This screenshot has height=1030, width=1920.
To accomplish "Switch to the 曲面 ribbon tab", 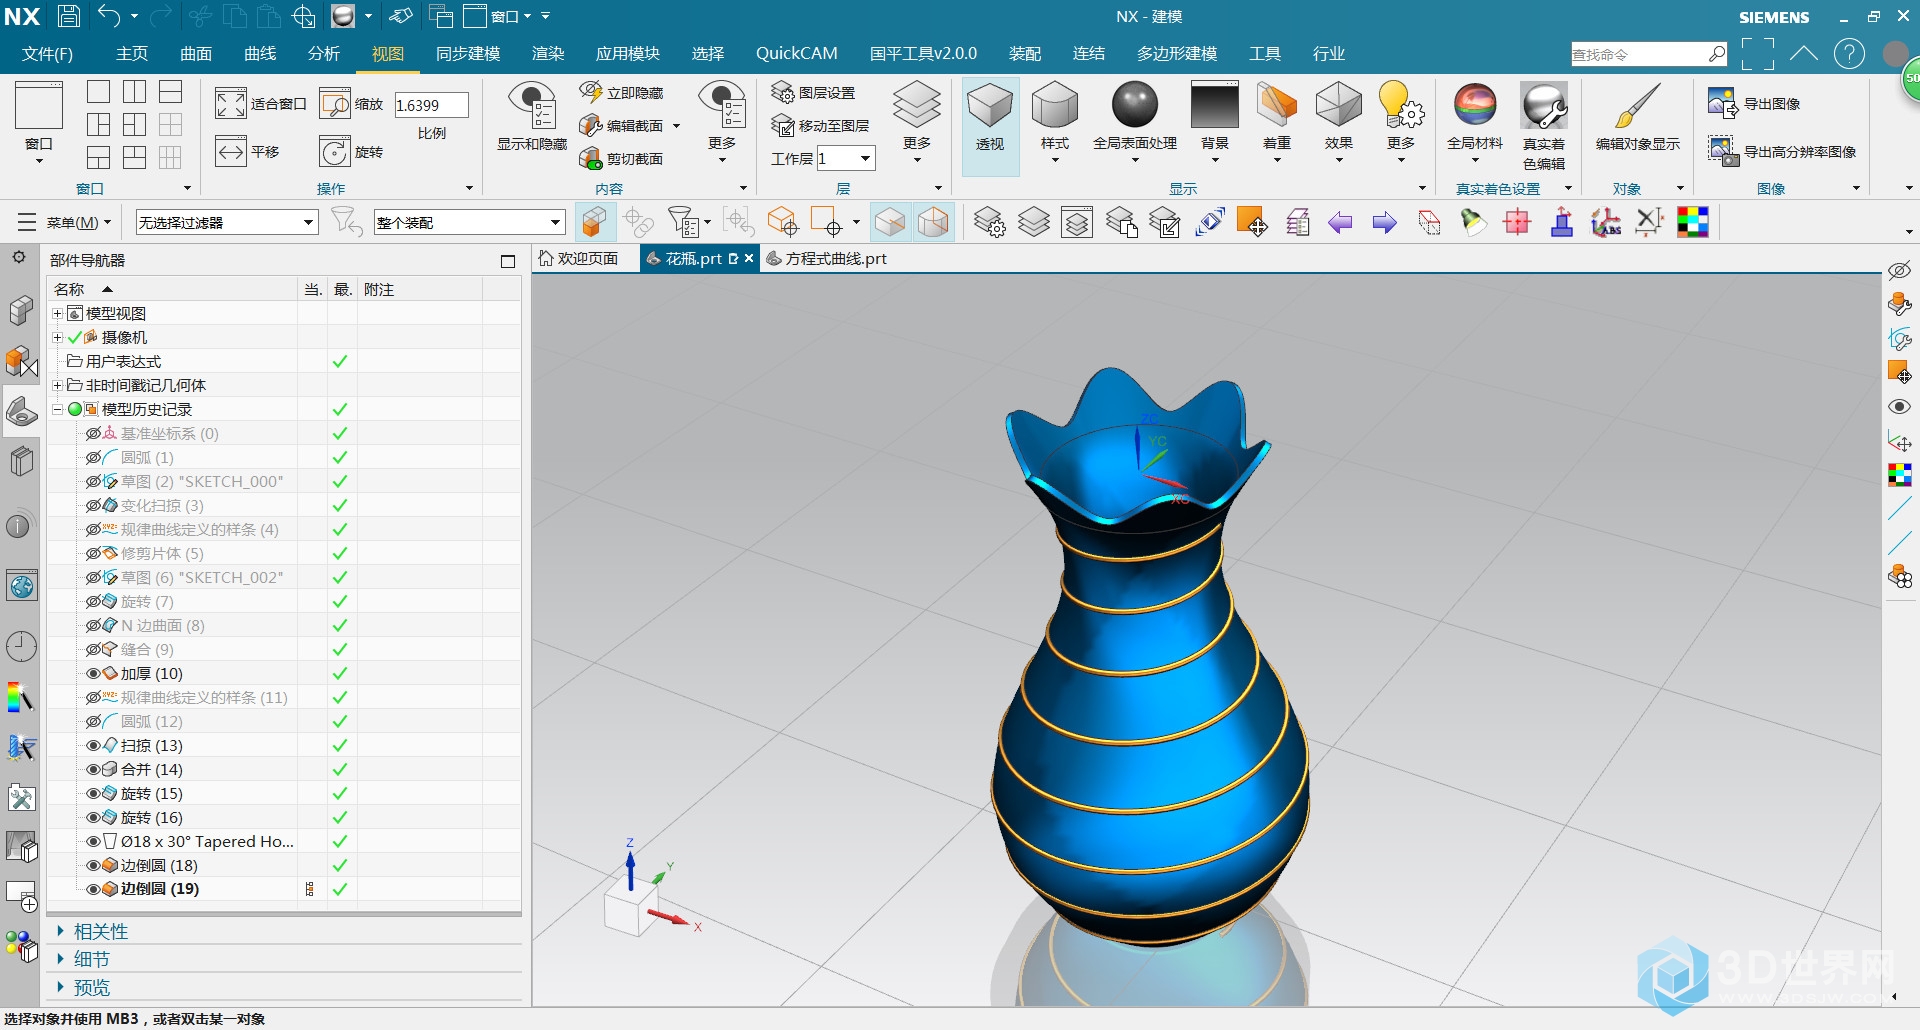I will pos(196,53).
